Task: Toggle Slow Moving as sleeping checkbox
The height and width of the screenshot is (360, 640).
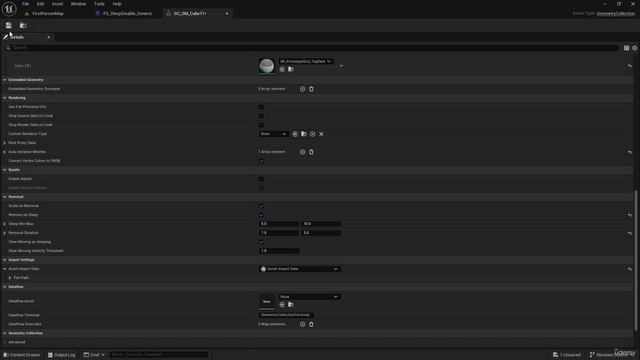Action: (261, 242)
